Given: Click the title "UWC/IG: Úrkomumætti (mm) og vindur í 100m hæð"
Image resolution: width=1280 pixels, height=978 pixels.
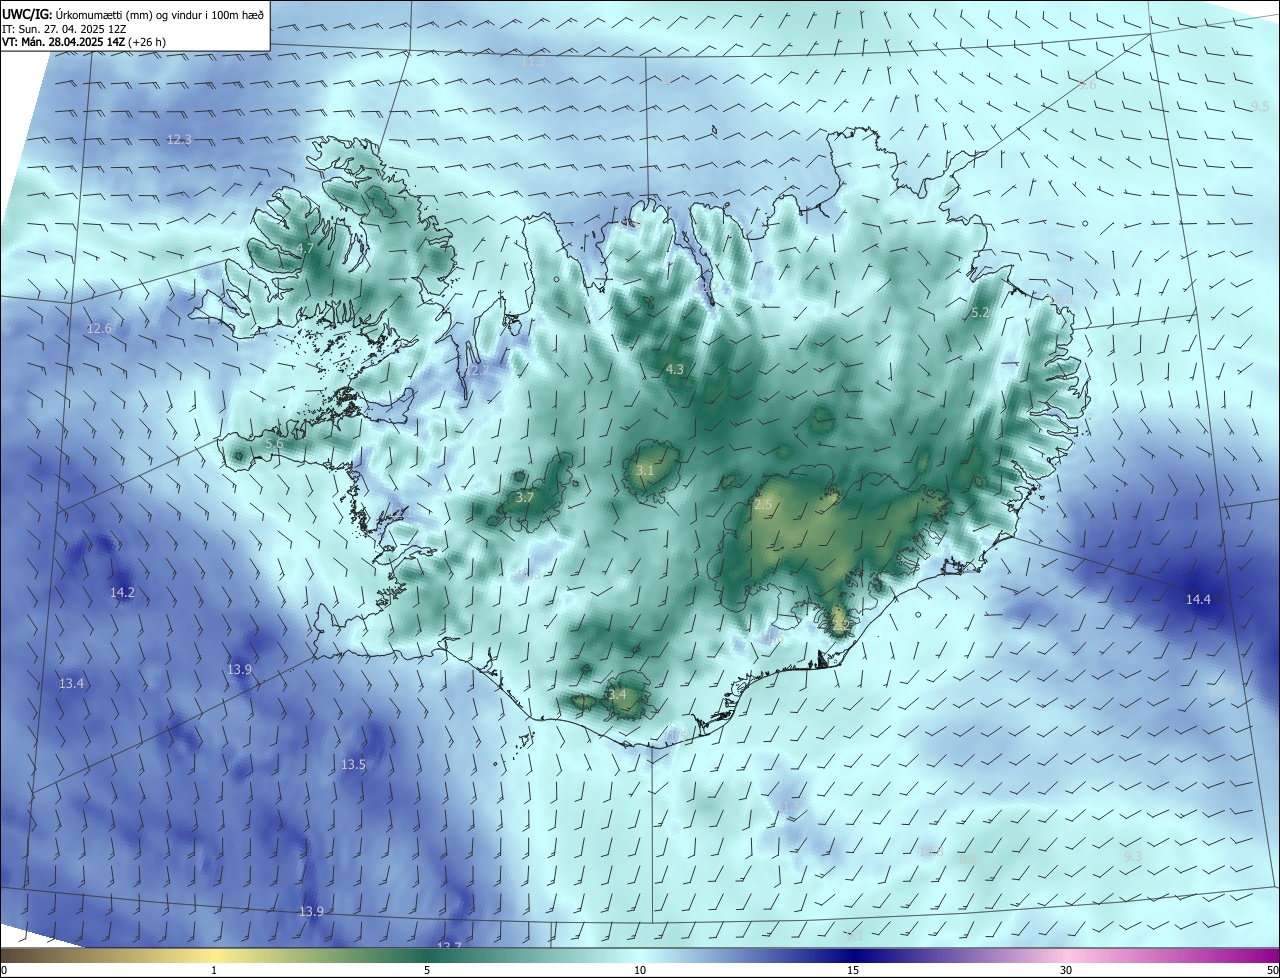Looking at the screenshot, I should click(134, 14).
